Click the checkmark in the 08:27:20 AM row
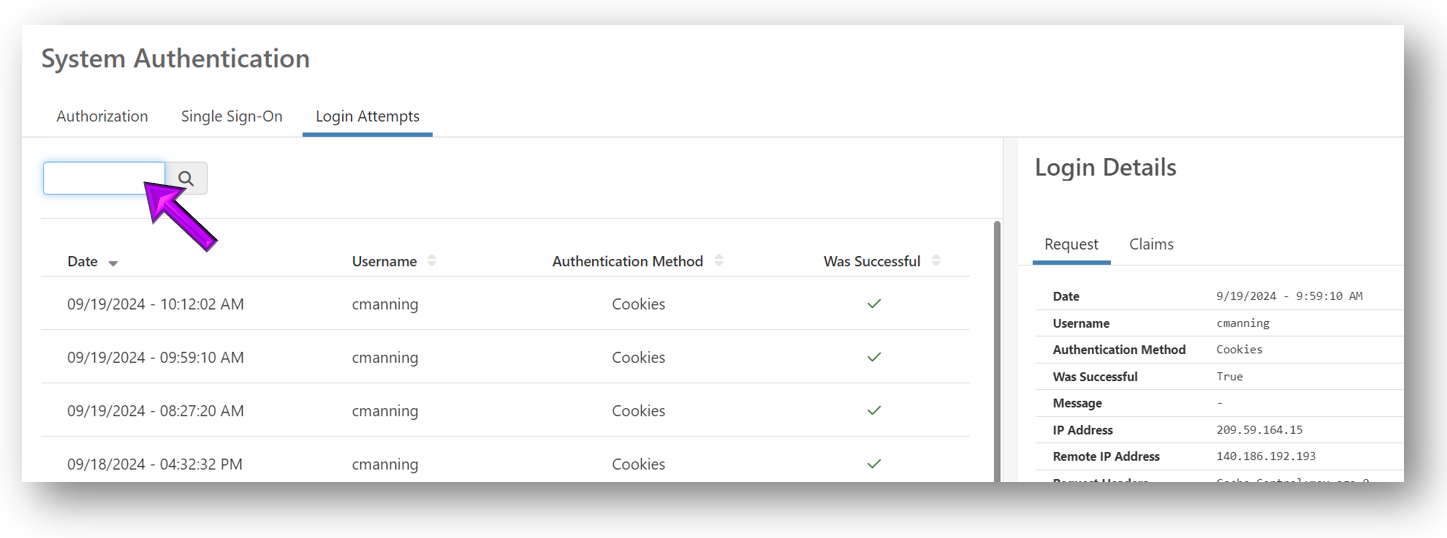 tap(874, 411)
